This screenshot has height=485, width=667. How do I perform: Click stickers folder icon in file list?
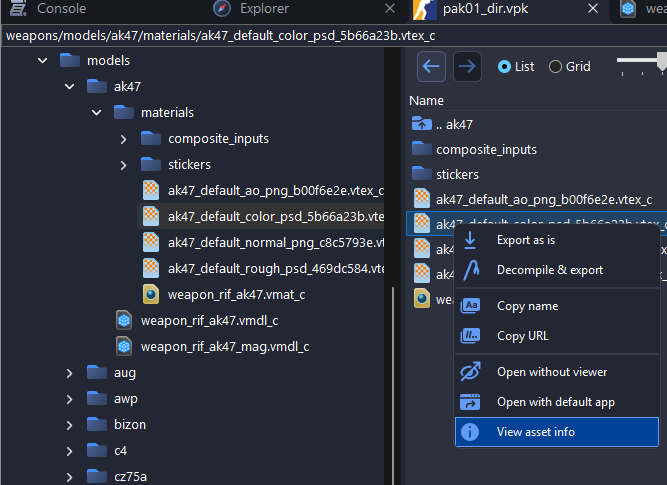point(422,173)
